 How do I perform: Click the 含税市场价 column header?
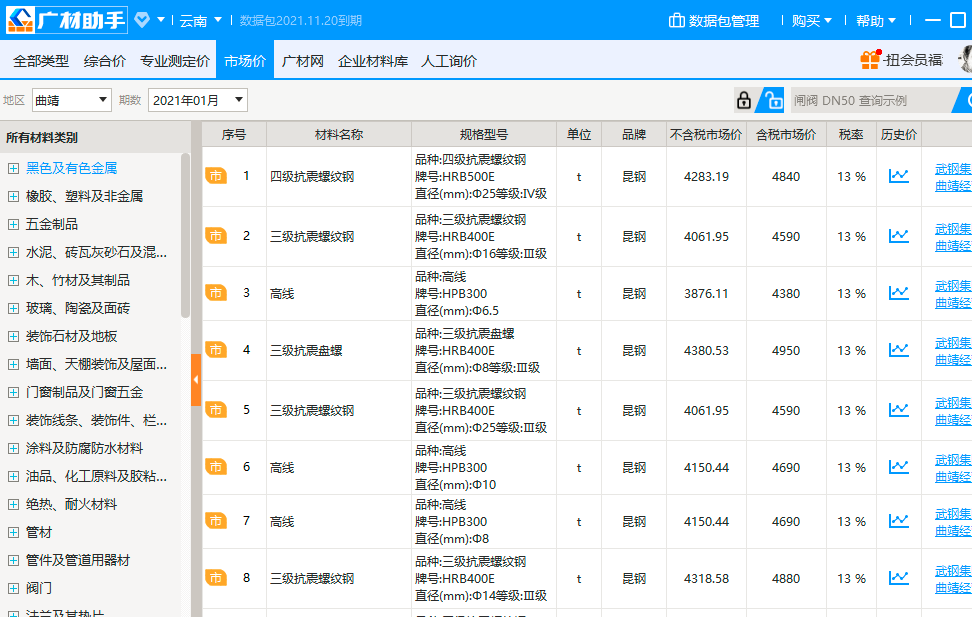pos(786,135)
